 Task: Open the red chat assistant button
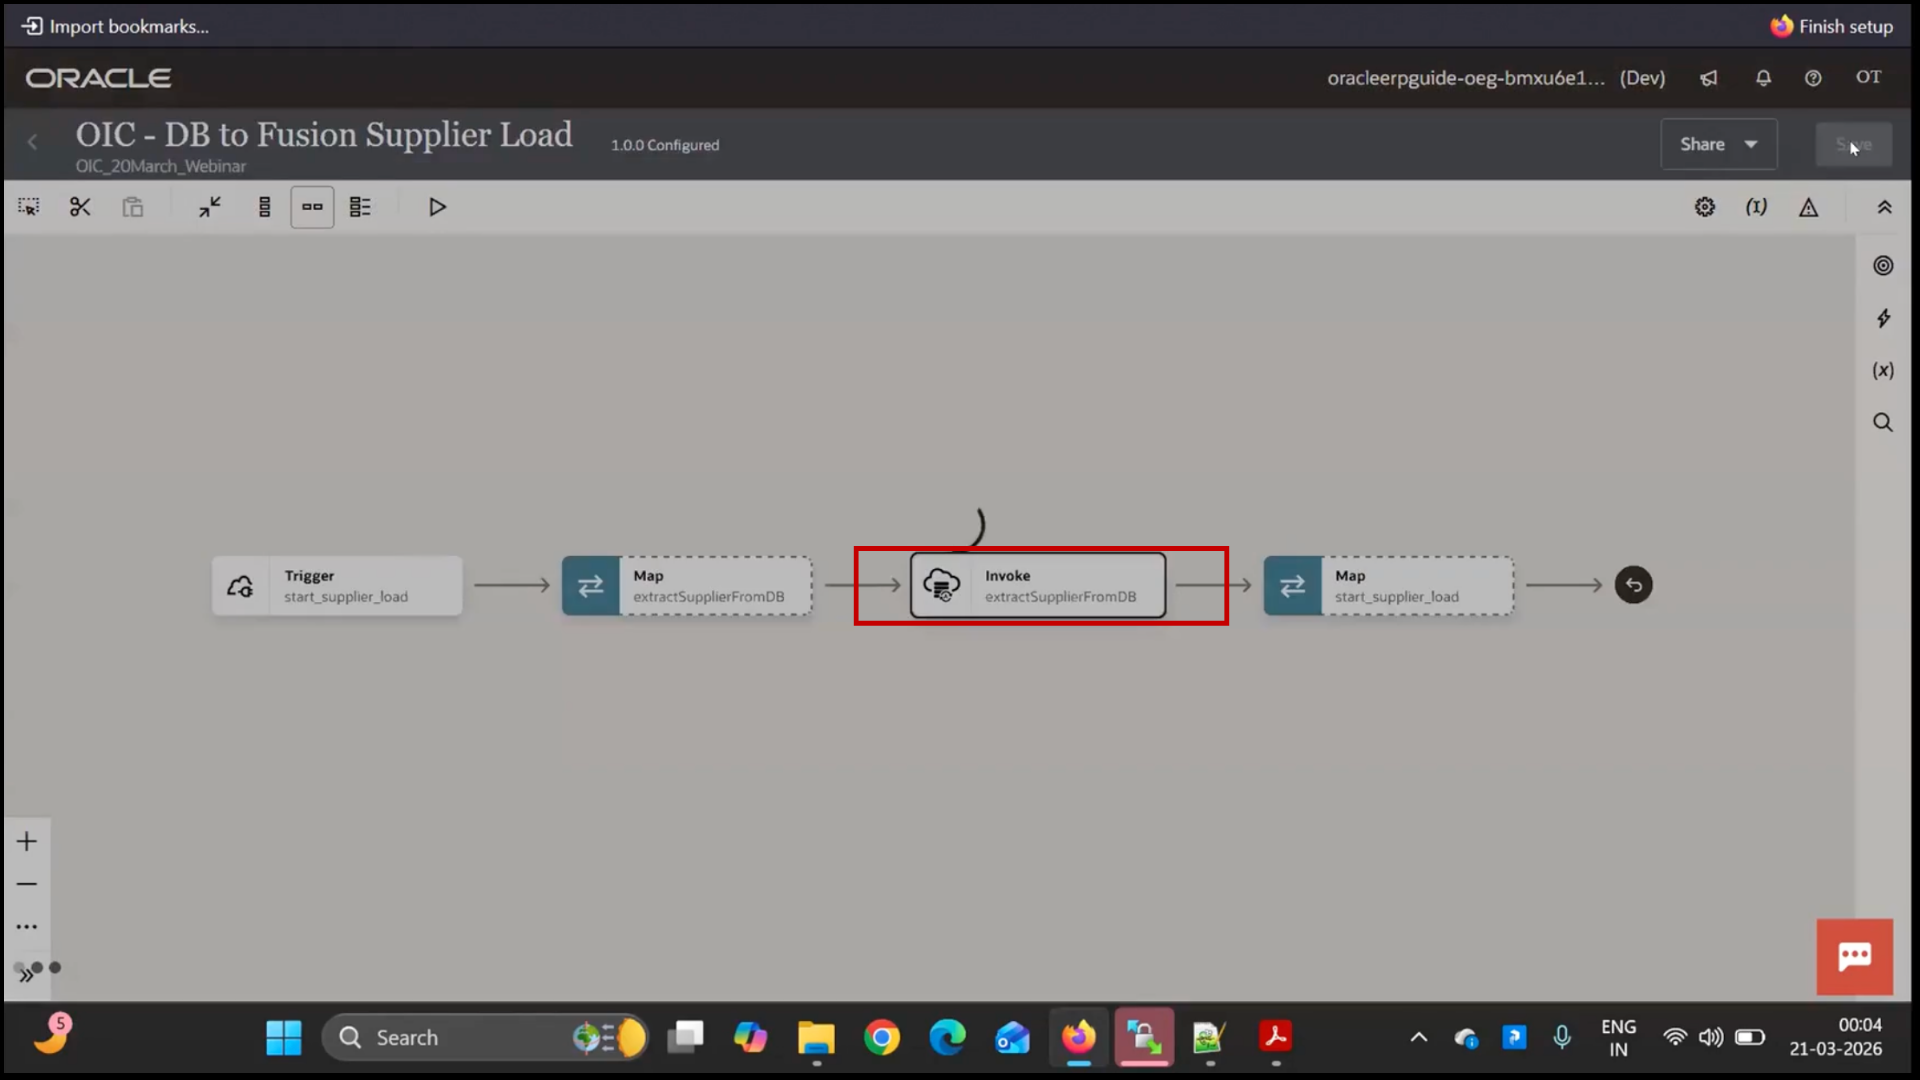[x=1855, y=957]
